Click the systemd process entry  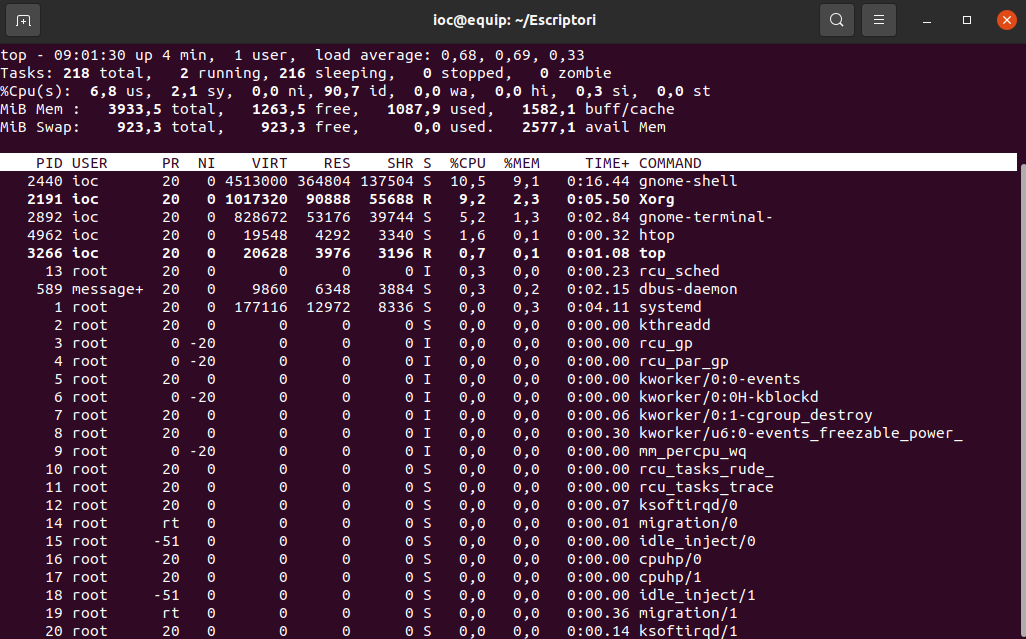click(670, 307)
